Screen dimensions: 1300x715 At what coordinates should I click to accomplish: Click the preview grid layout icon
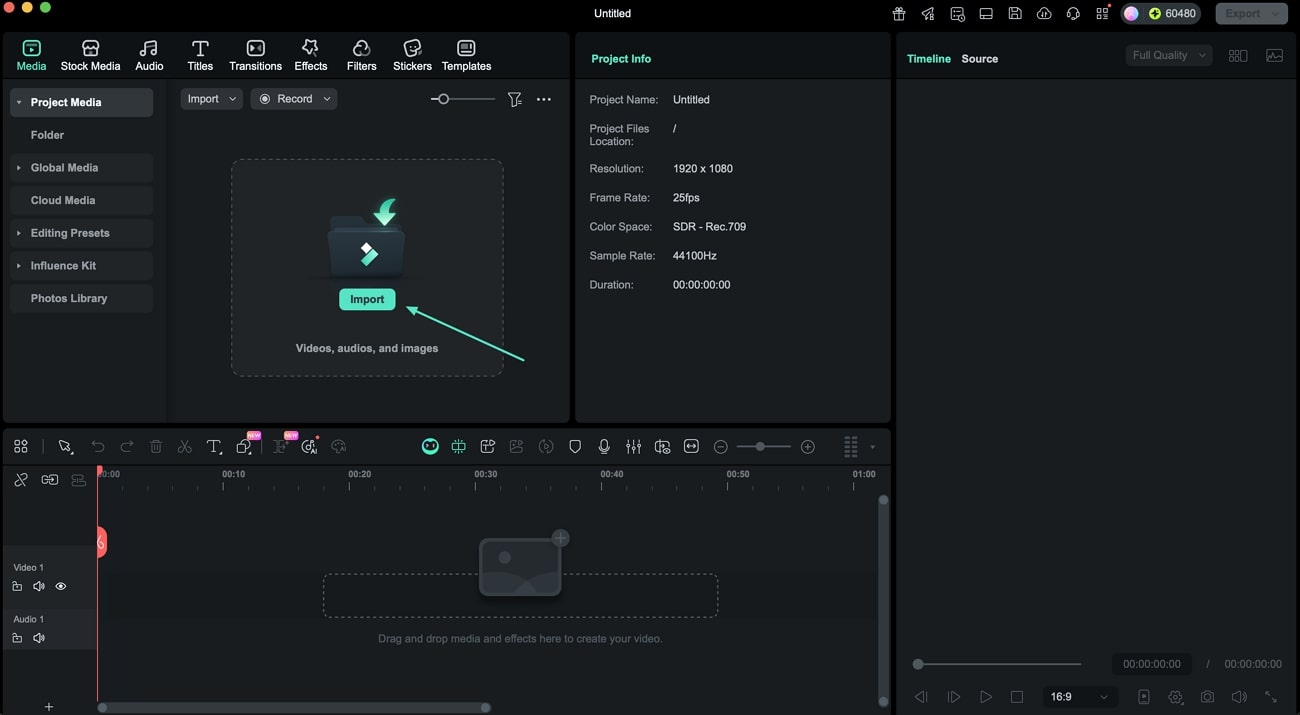[1238, 56]
